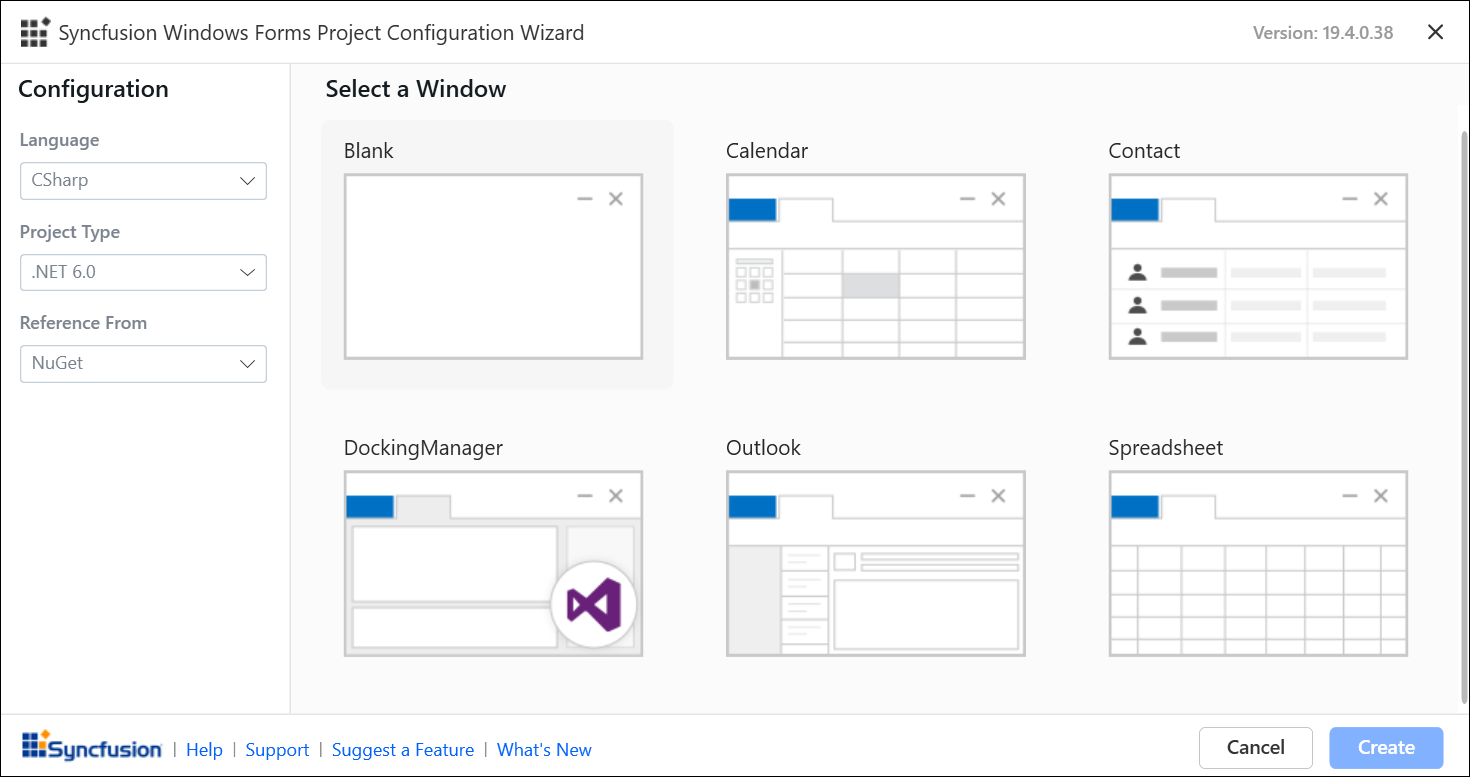
Task: Click the Syncfusion logo in footer
Action: (91, 747)
